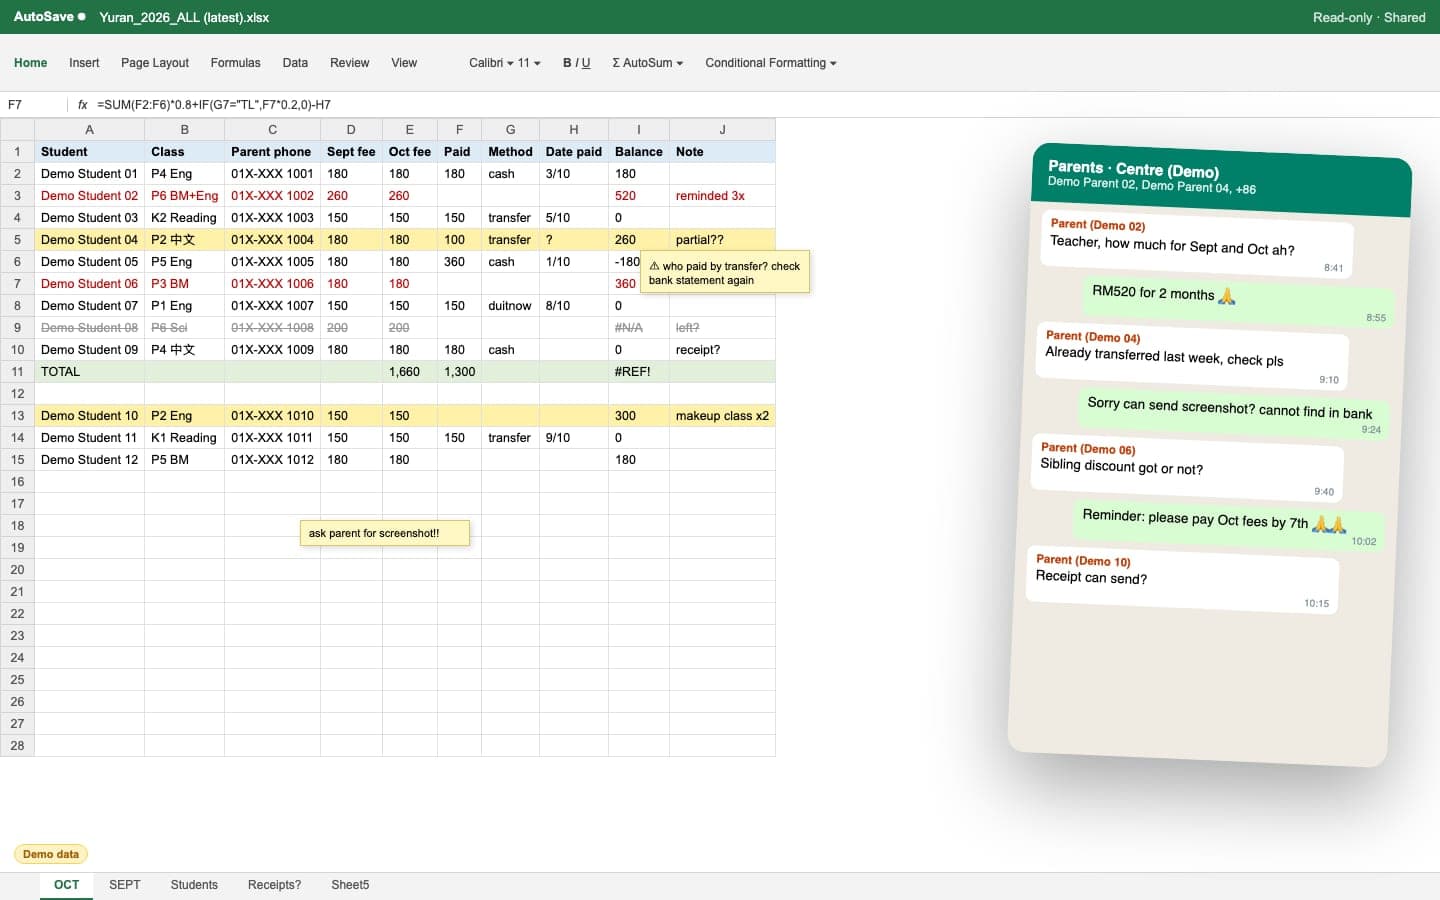Click the name box showing F7
This screenshot has width=1440, height=900.
pos(34,104)
